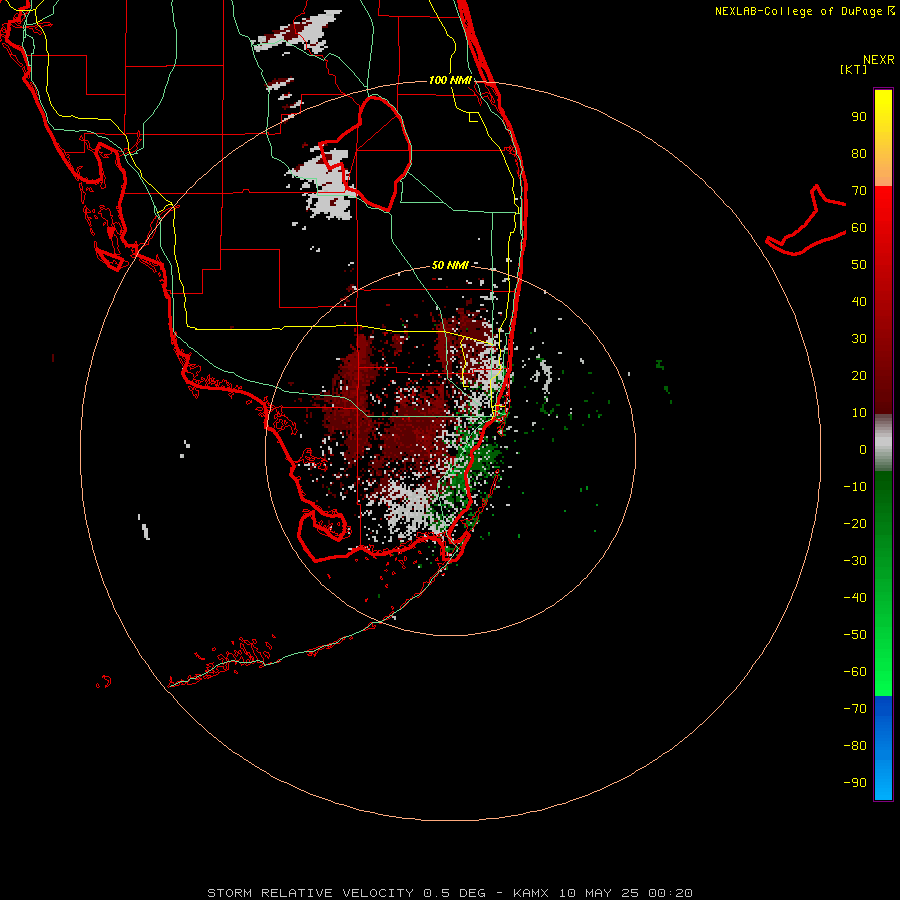Viewport: 900px width, 900px height.
Task: Click the -10 value on the velocity scale
Action: click(855, 487)
